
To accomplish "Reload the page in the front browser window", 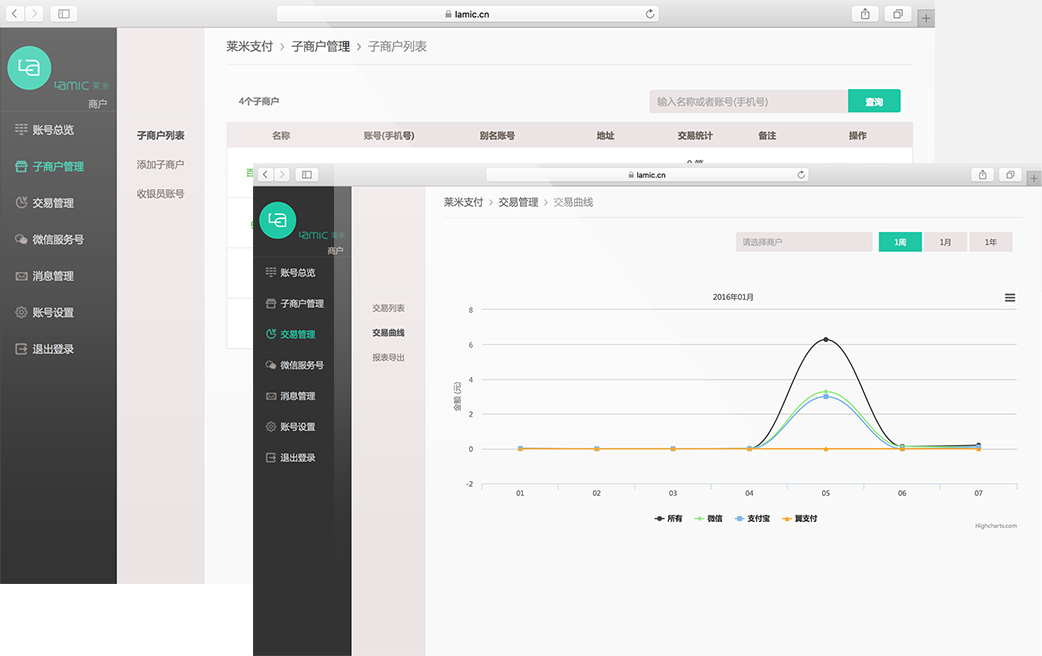I will 801,175.
